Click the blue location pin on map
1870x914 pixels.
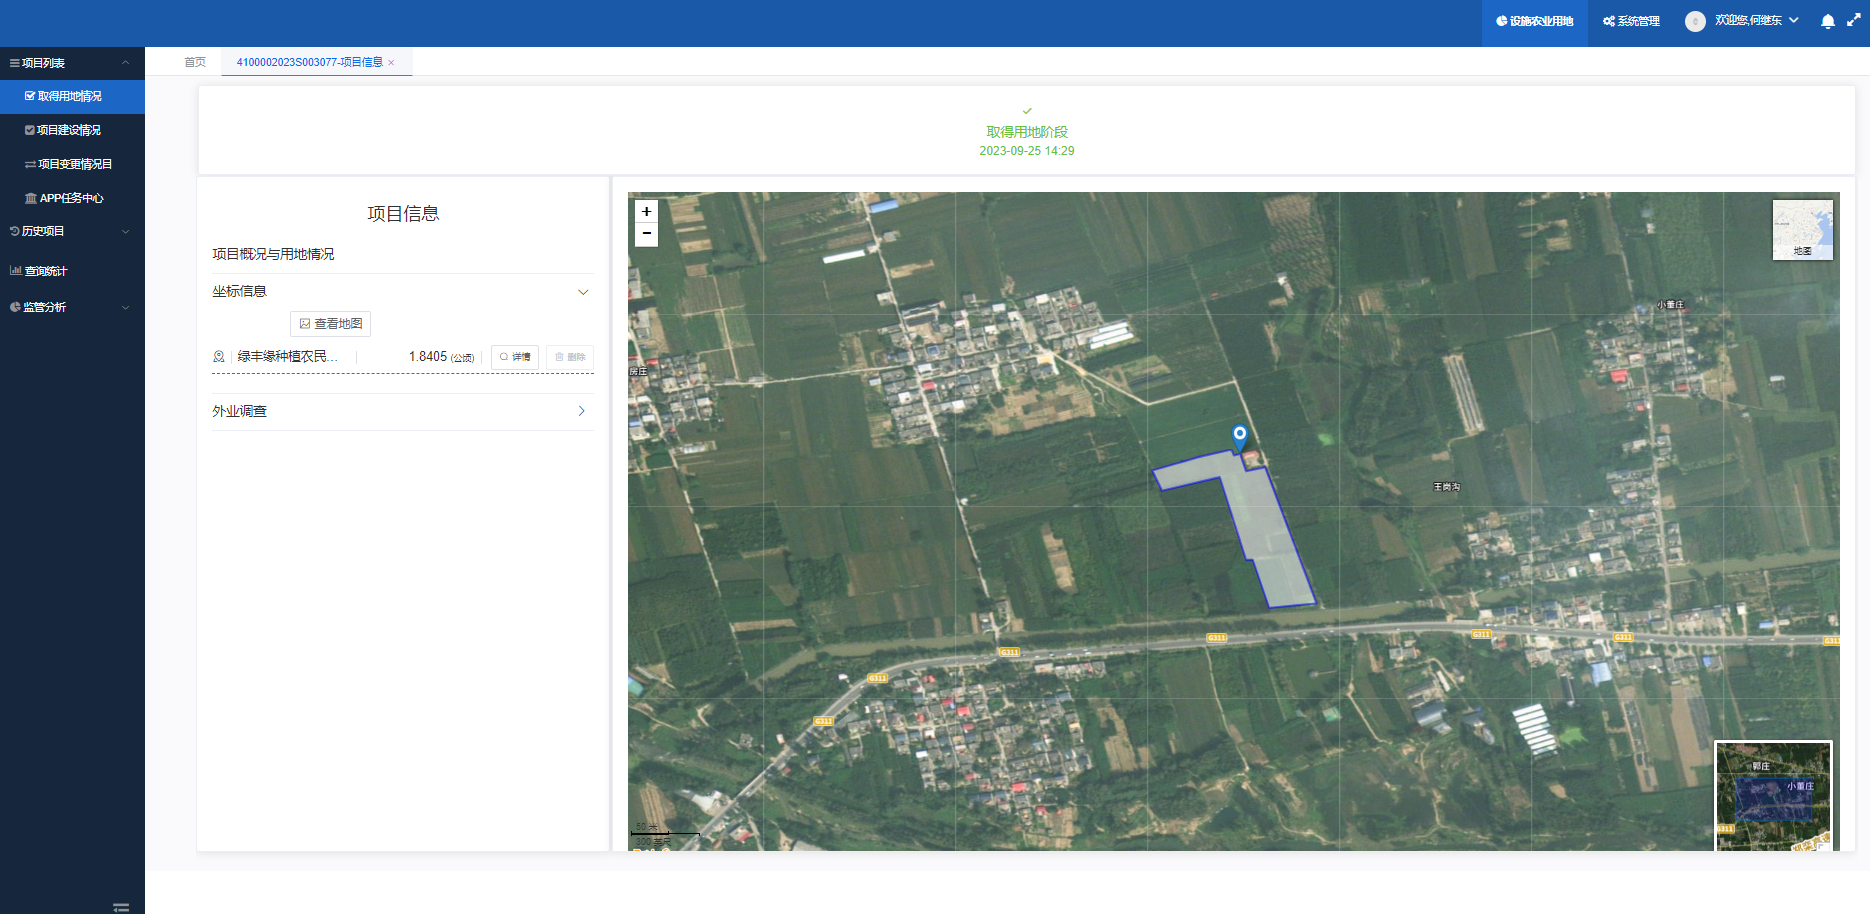tap(1239, 435)
